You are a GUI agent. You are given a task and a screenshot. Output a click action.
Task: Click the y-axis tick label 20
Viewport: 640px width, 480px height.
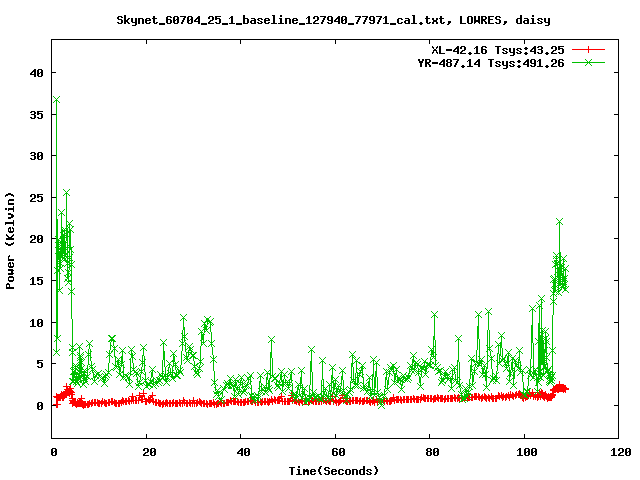(x=37, y=239)
